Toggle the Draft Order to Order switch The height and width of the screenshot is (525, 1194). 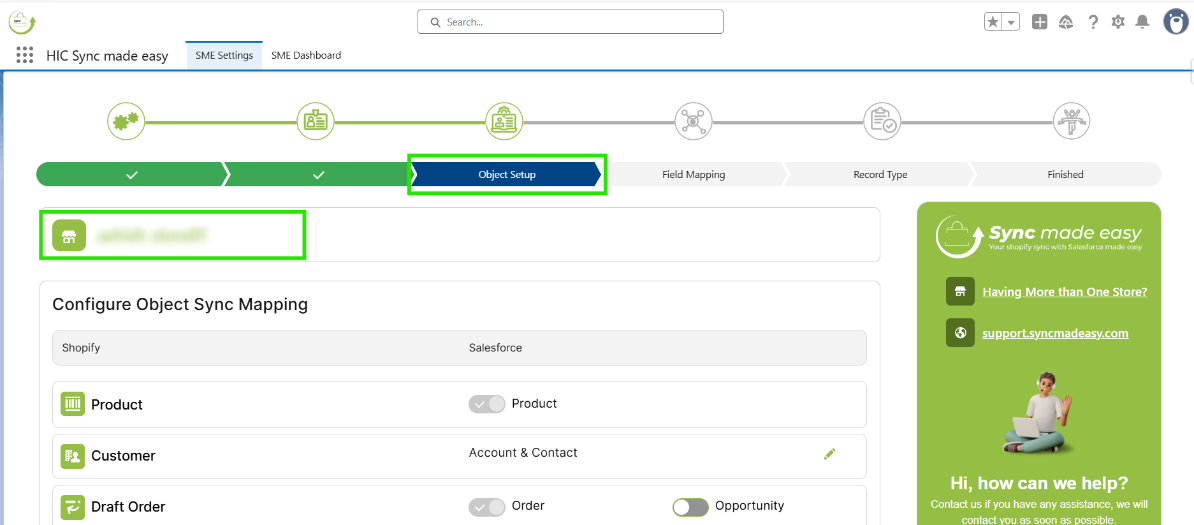(x=487, y=507)
